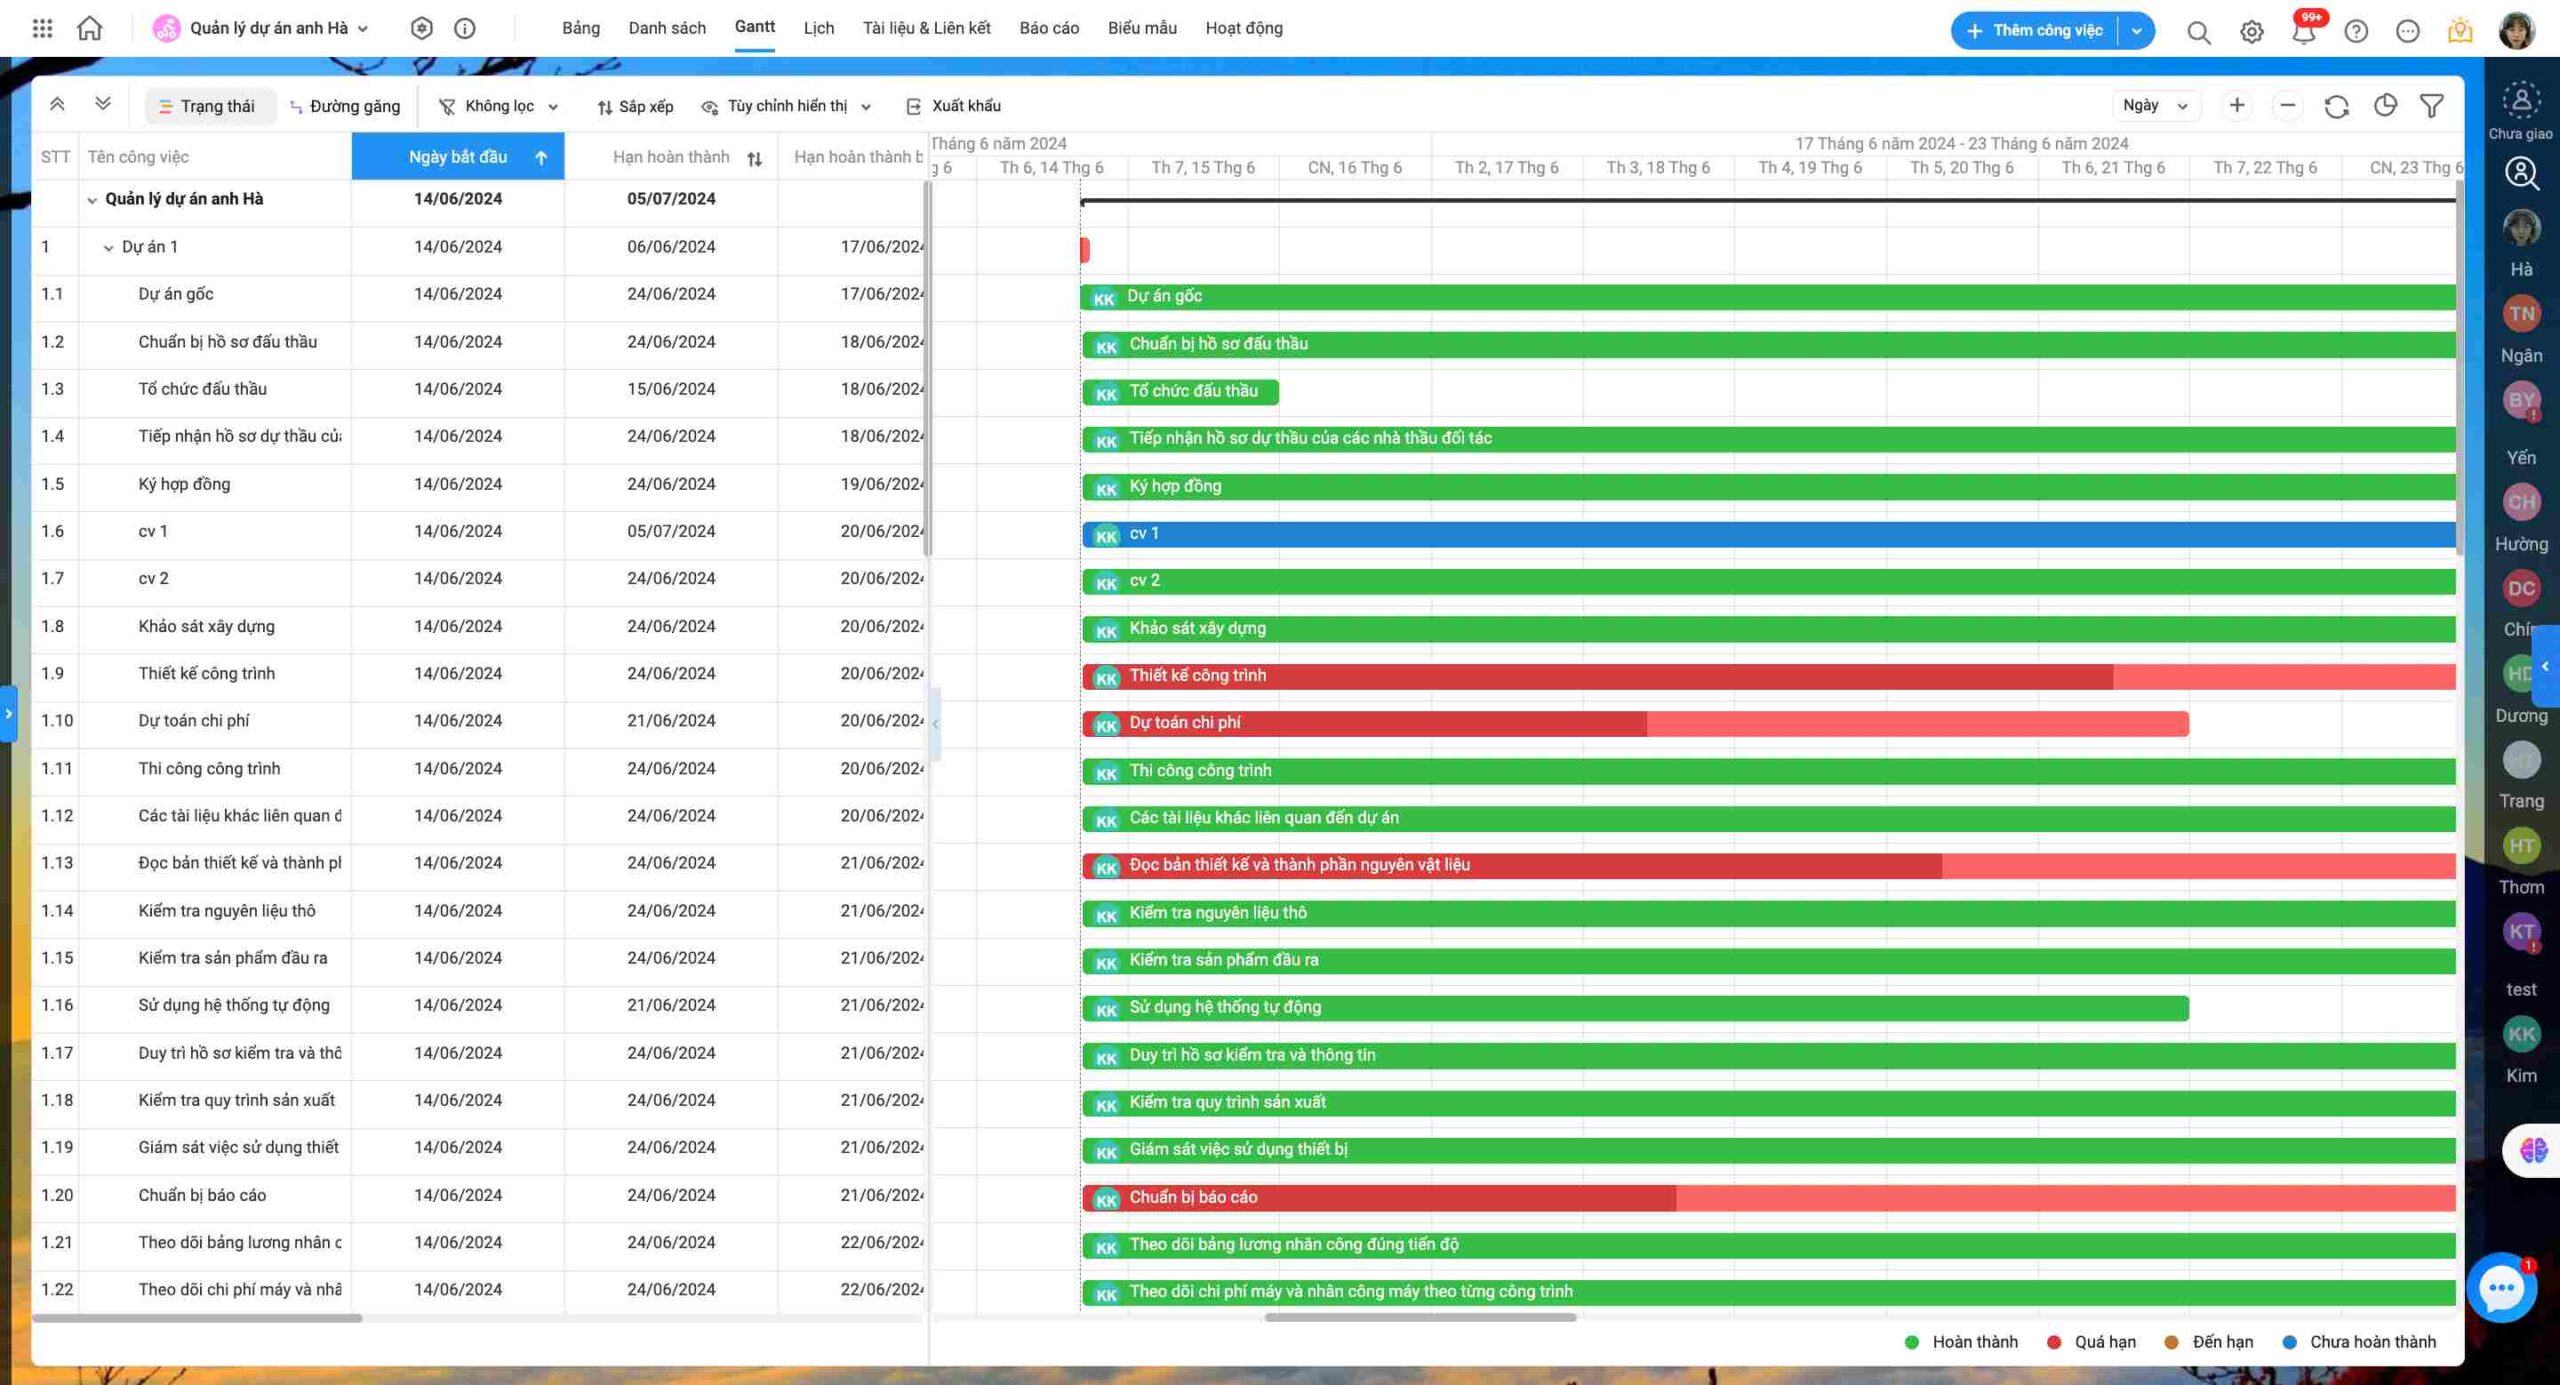Open the funnel filter icon at right
Viewport: 2560px width, 1385px height.
pos(2432,106)
